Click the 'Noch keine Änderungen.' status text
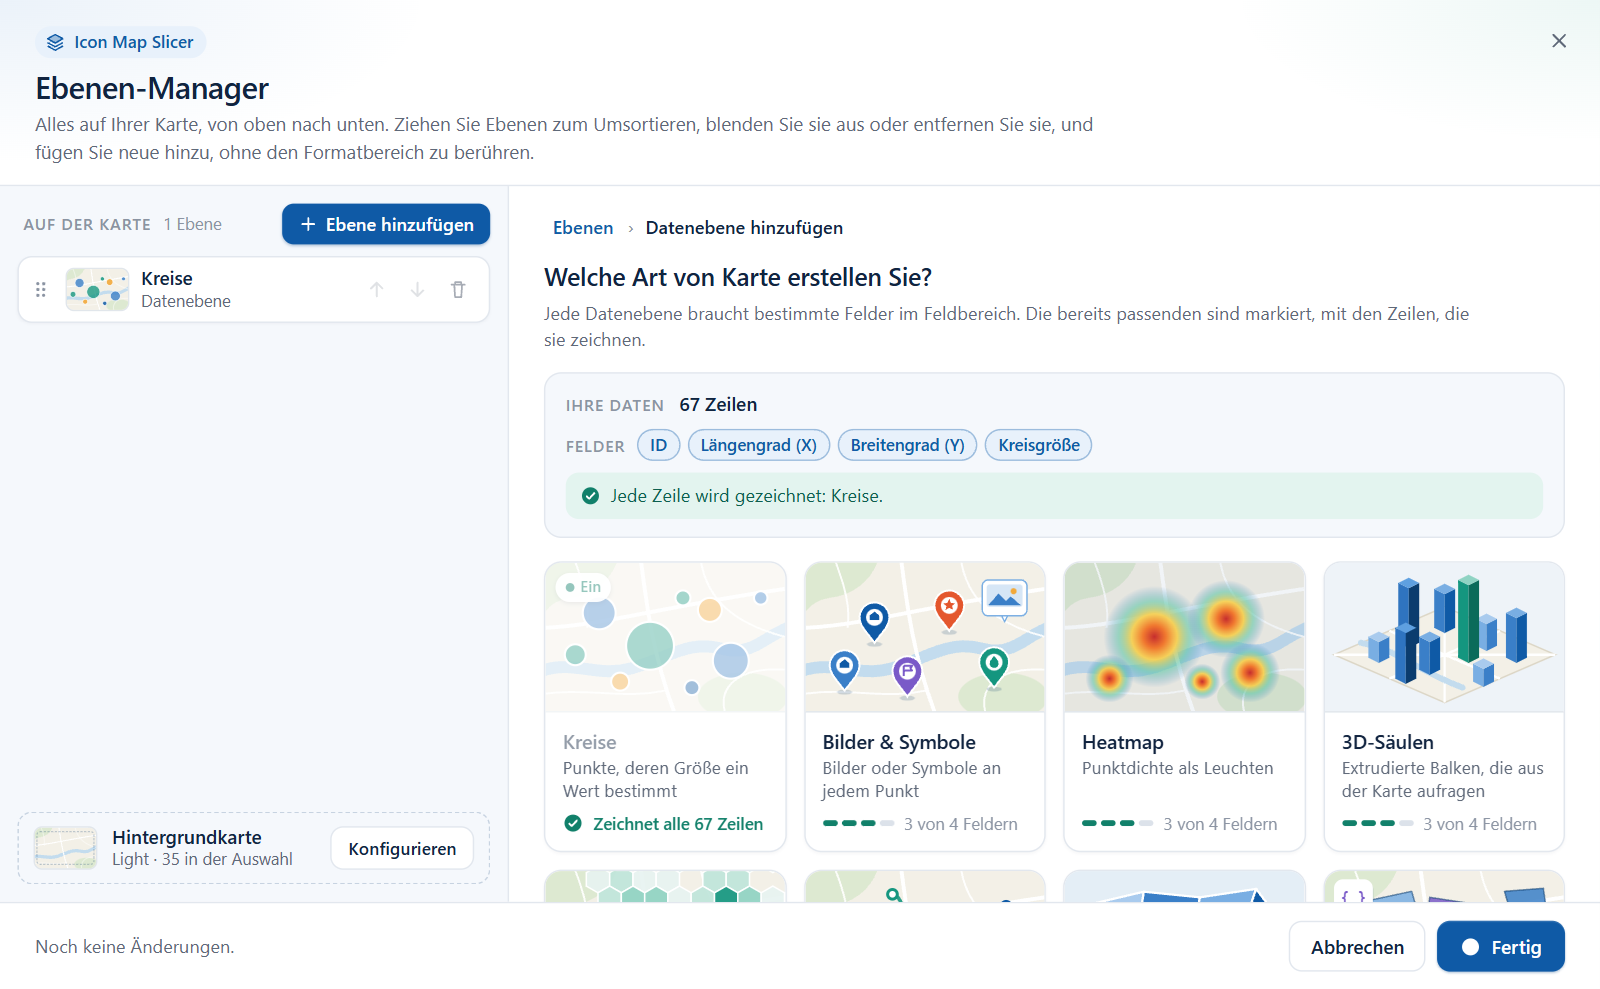This screenshot has height=989, width=1600. (x=135, y=947)
